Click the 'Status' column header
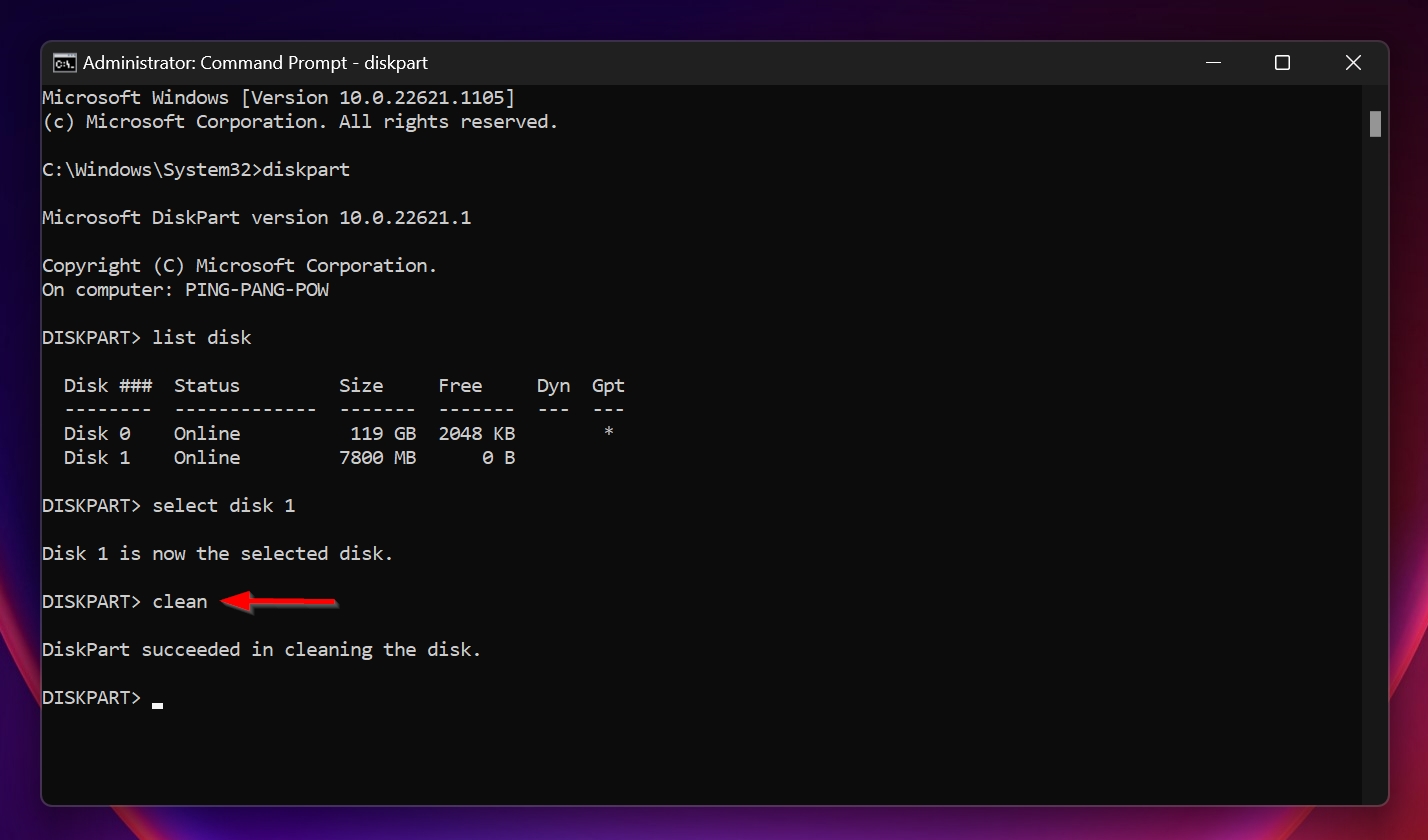This screenshot has height=840, width=1428. pos(207,386)
